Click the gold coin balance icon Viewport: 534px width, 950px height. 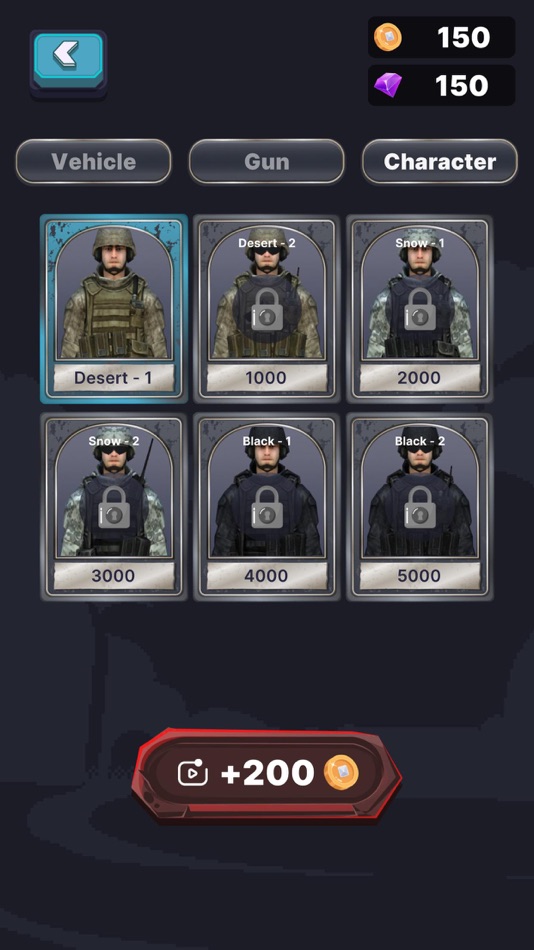tap(387, 37)
